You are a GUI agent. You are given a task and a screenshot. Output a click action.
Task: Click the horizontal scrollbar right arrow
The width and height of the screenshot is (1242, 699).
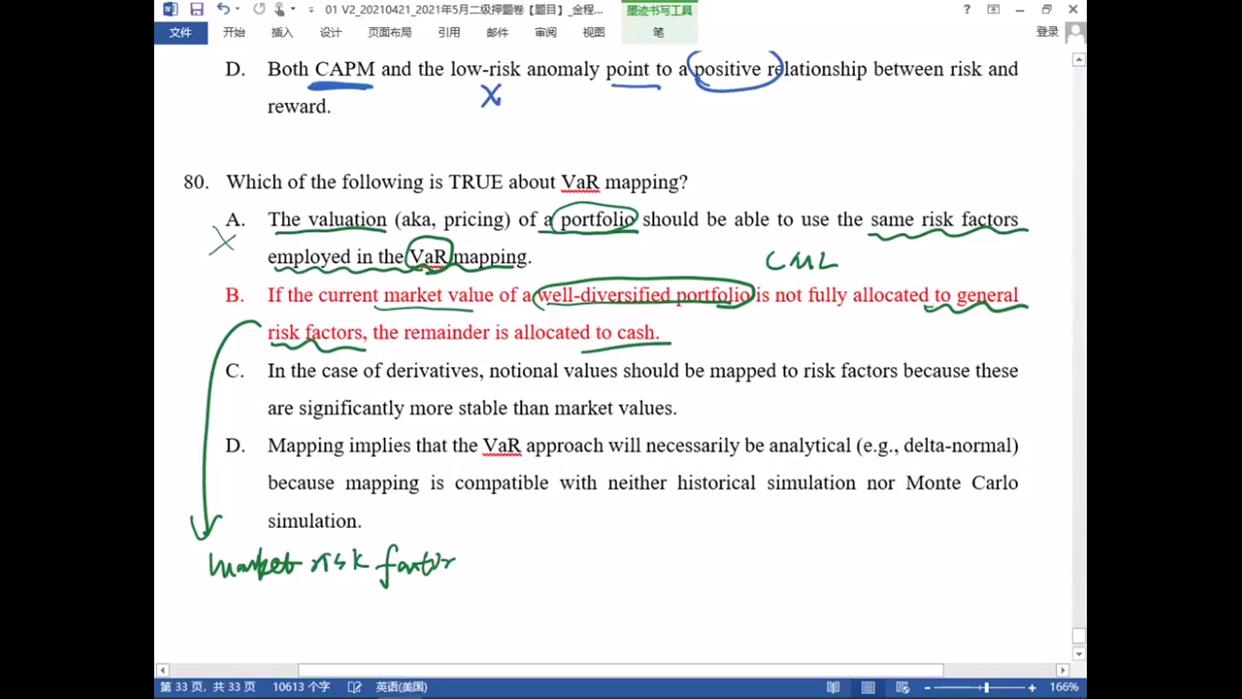point(1063,670)
